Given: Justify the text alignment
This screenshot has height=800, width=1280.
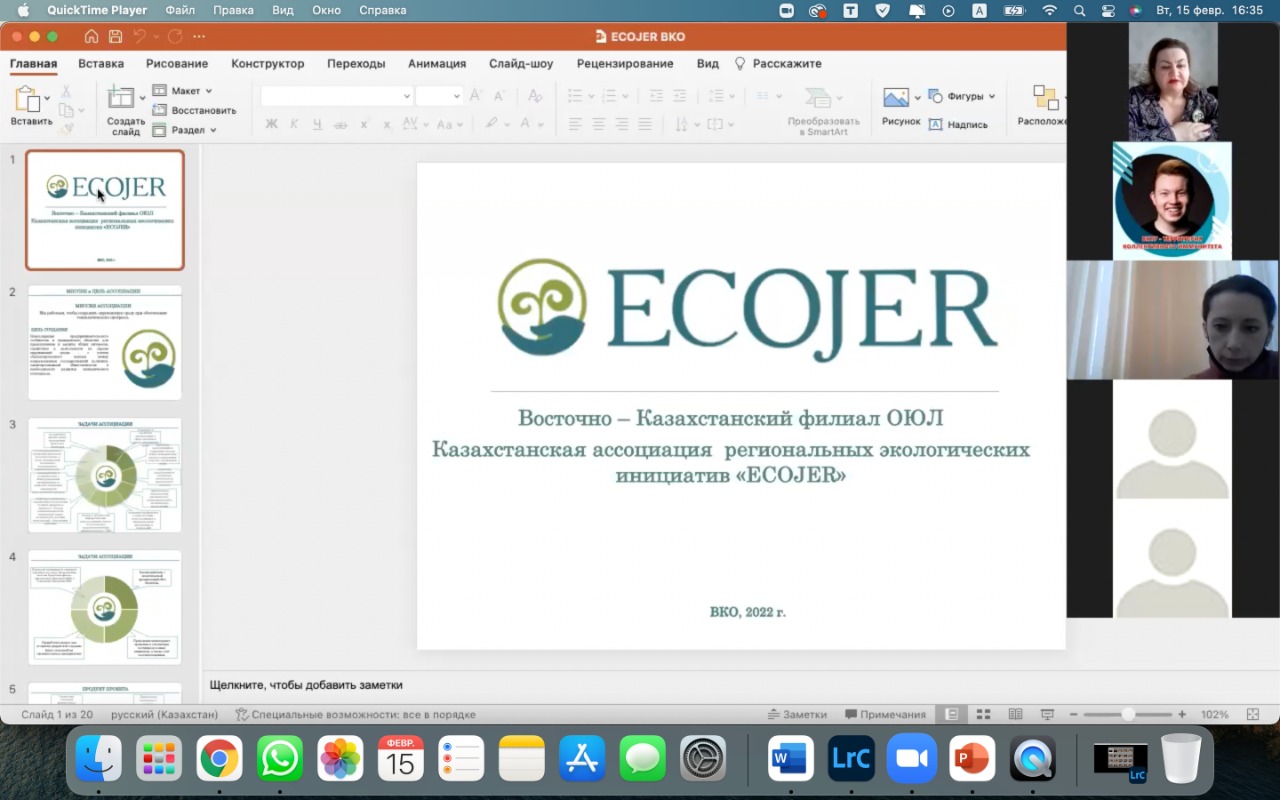Looking at the screenshot, I should pos(644,124).
